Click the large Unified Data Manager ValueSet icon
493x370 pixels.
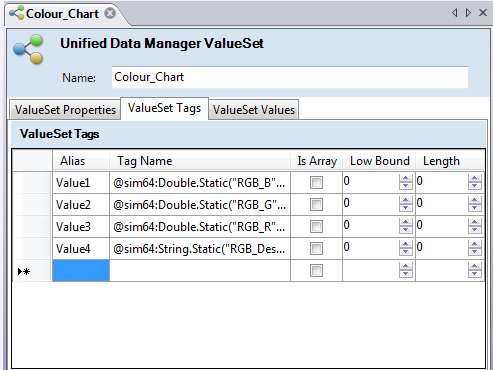(x=28, y=49)
